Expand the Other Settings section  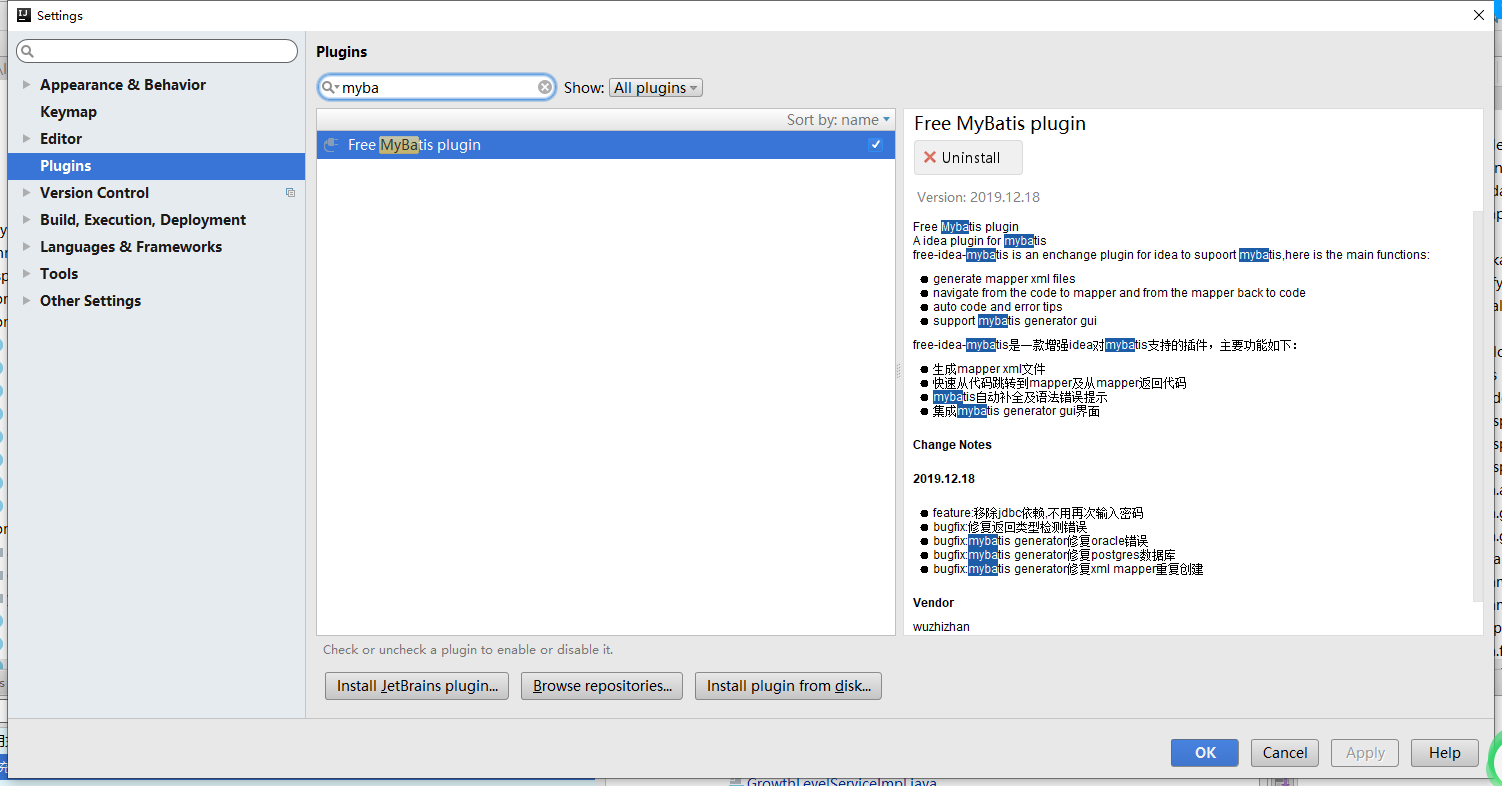click(26, 301)
